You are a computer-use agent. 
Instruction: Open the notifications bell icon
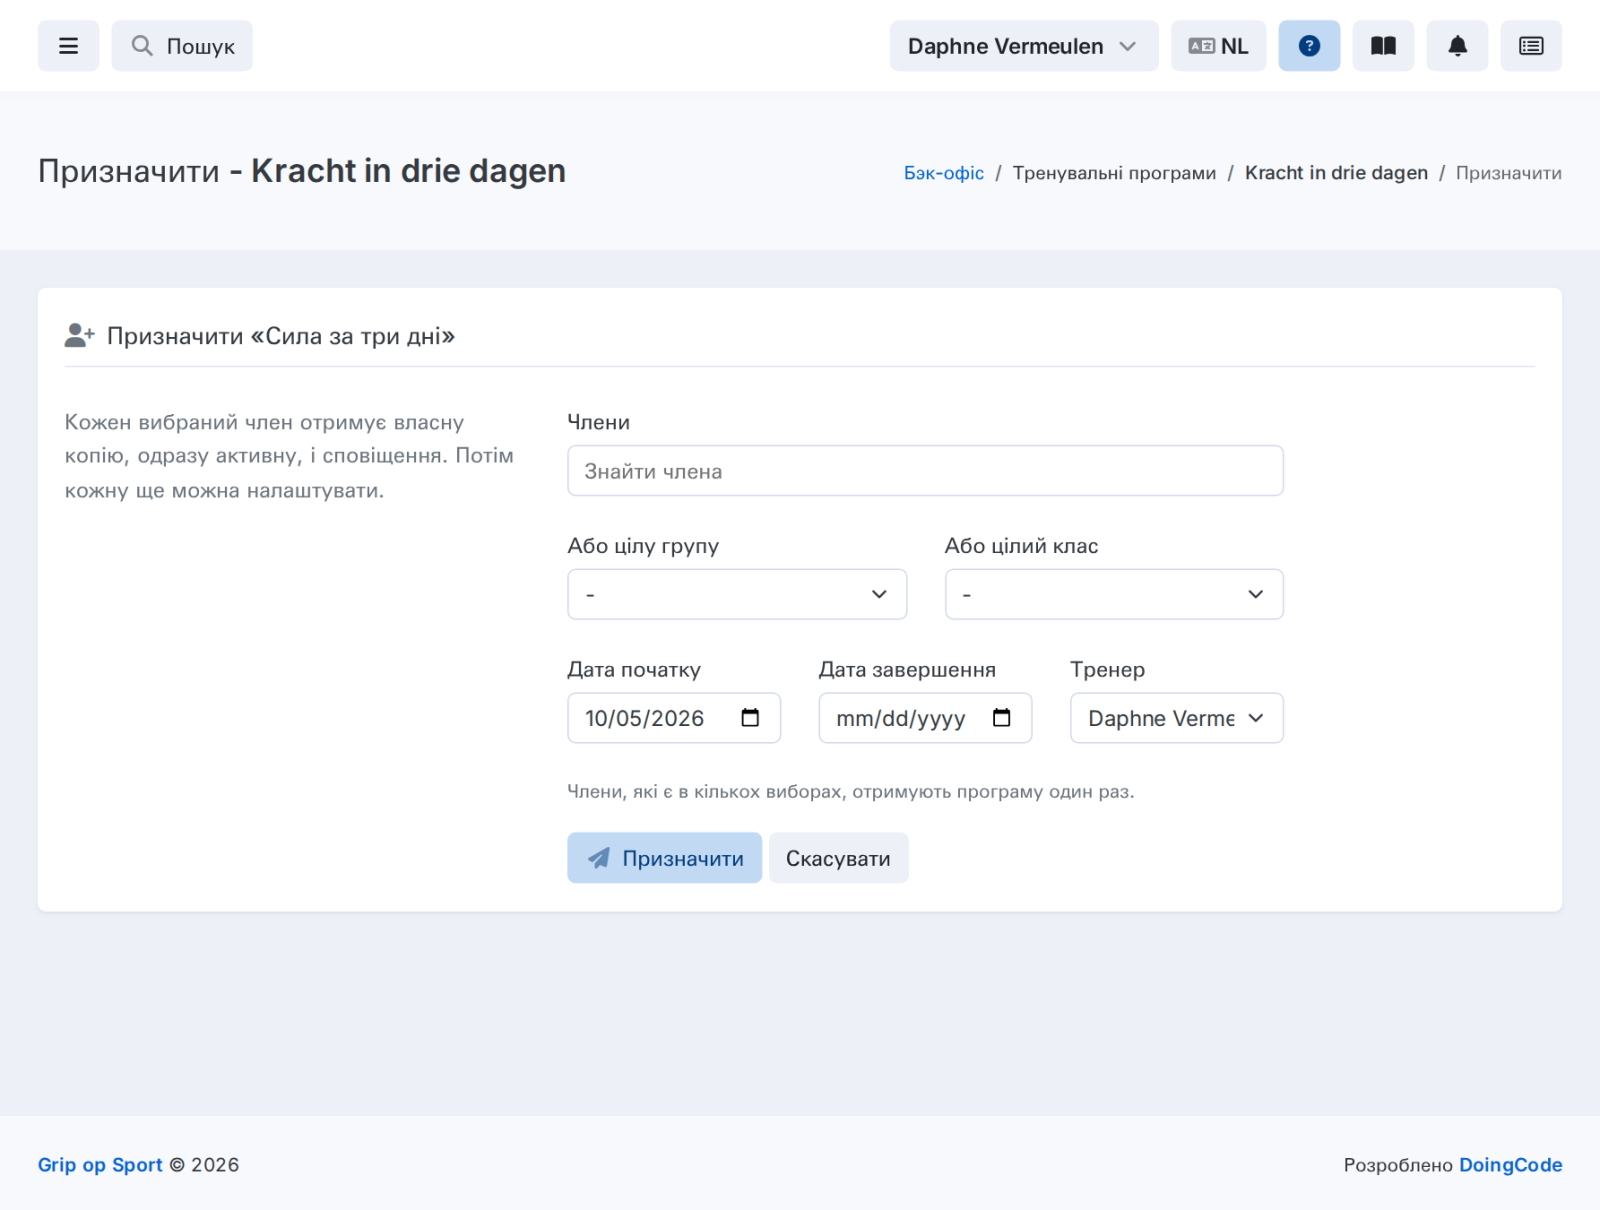click(1457, 46)
